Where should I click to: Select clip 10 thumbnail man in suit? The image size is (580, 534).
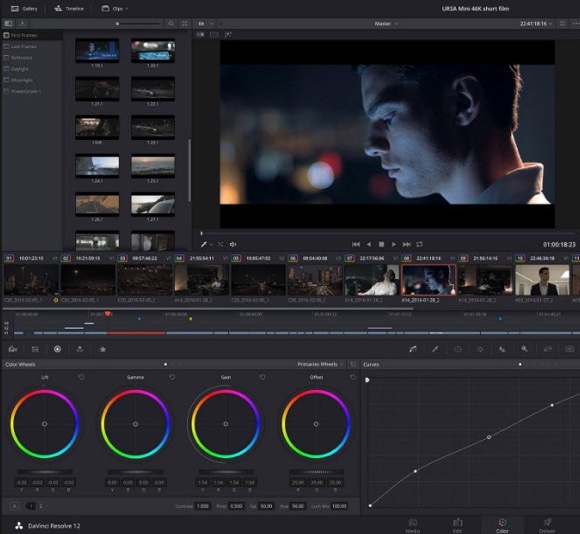point(542,280)
